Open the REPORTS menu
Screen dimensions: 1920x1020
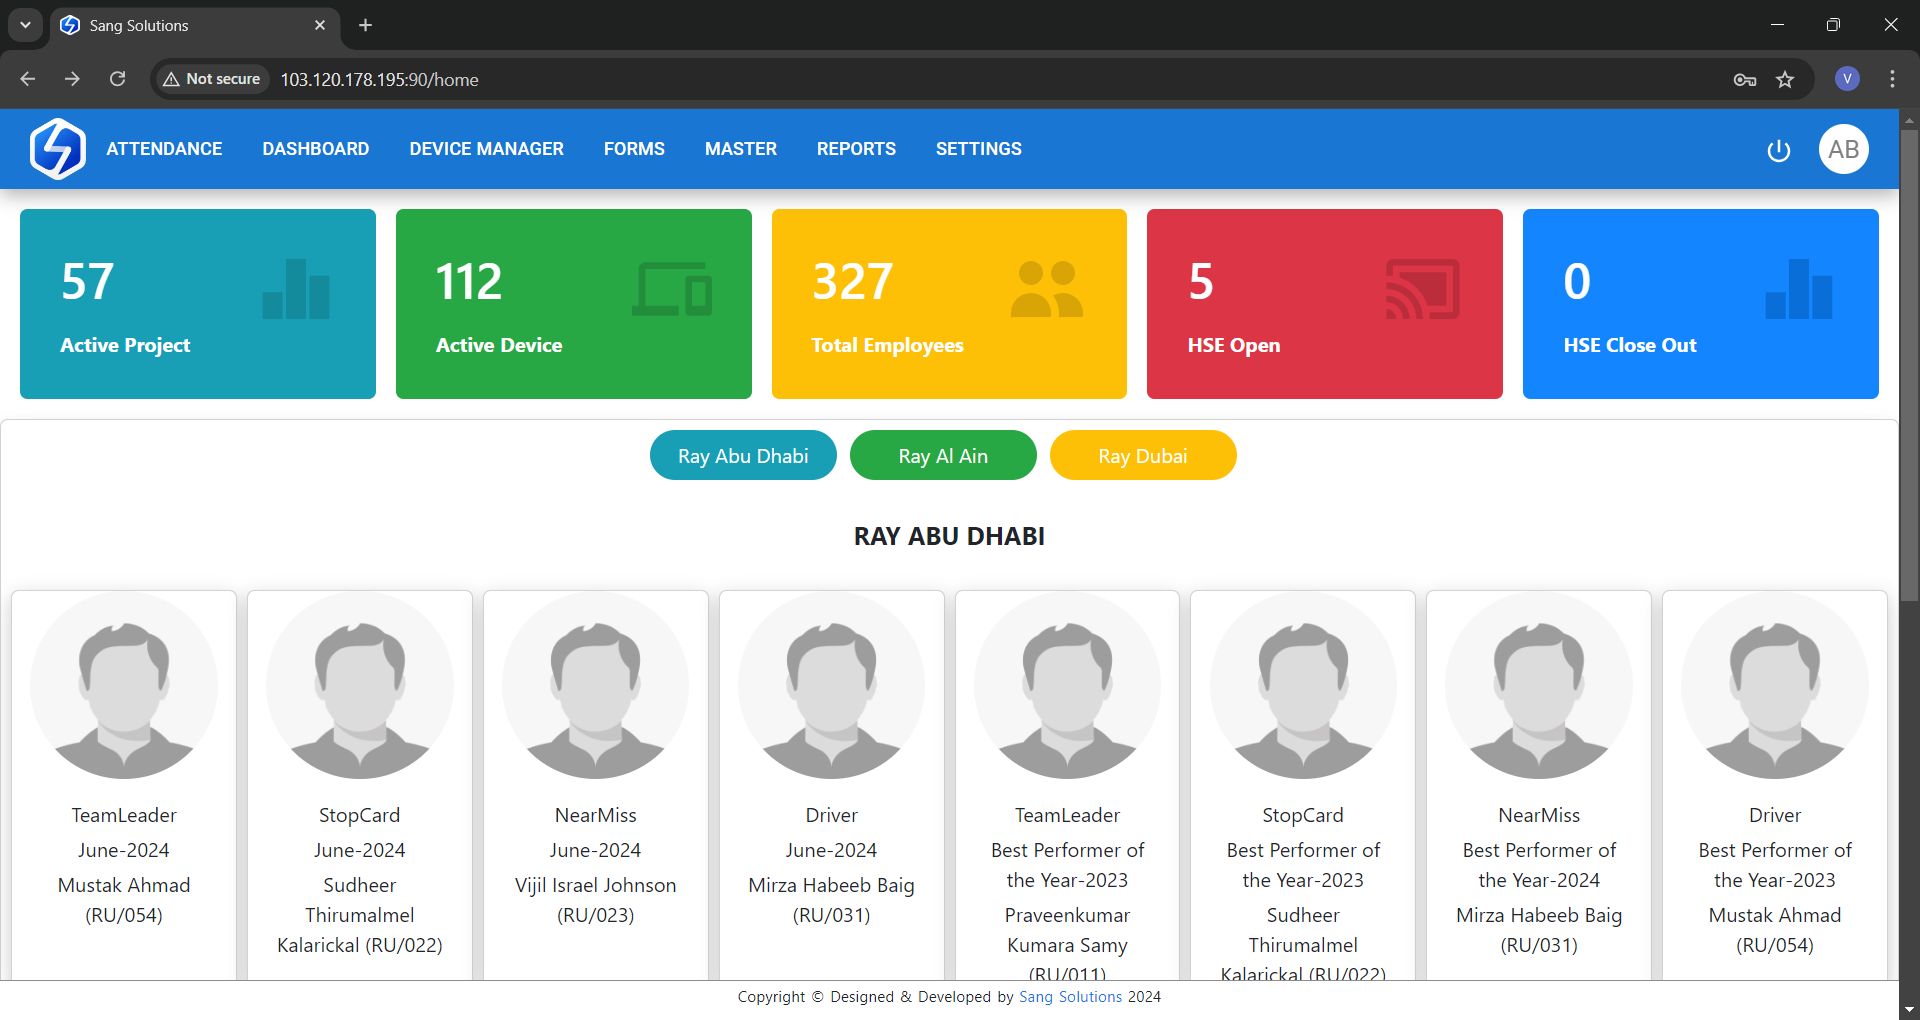point(856,149)
